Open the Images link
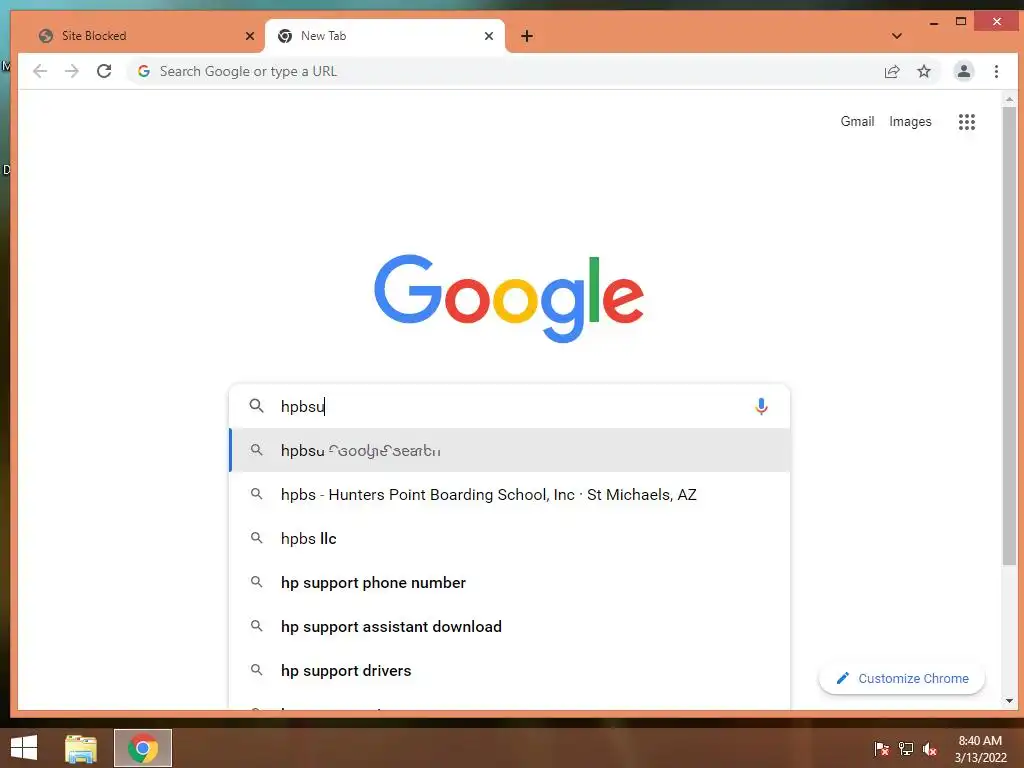Screen dimensions: 1024x768 910,121
